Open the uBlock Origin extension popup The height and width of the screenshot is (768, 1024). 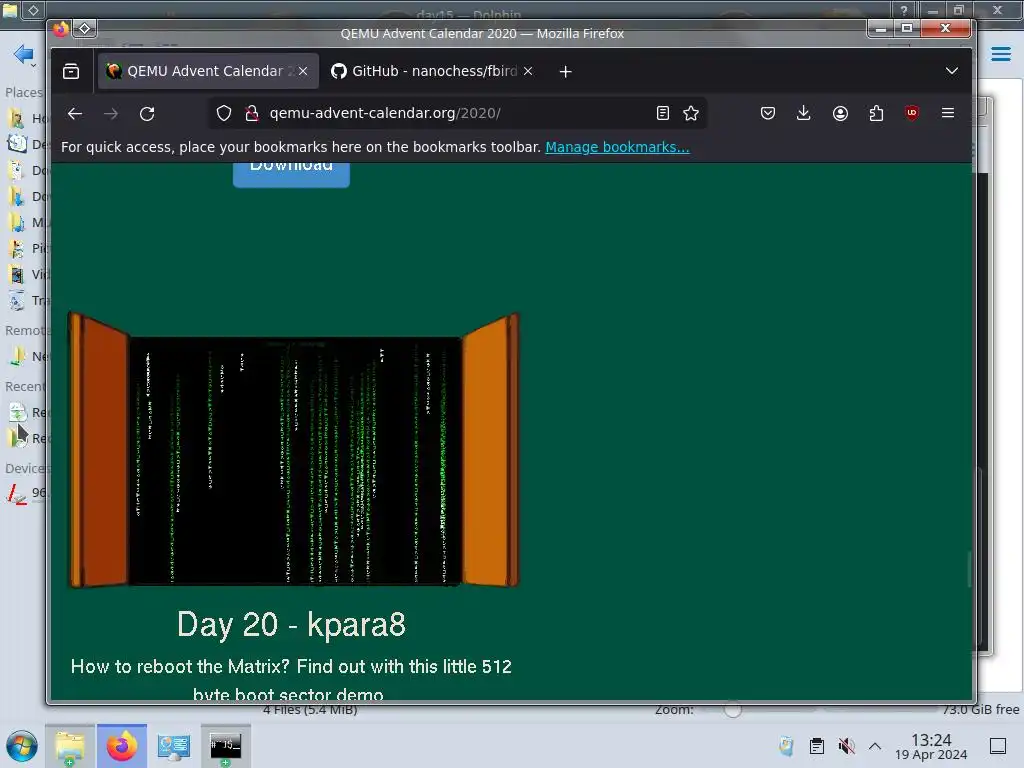912,114
